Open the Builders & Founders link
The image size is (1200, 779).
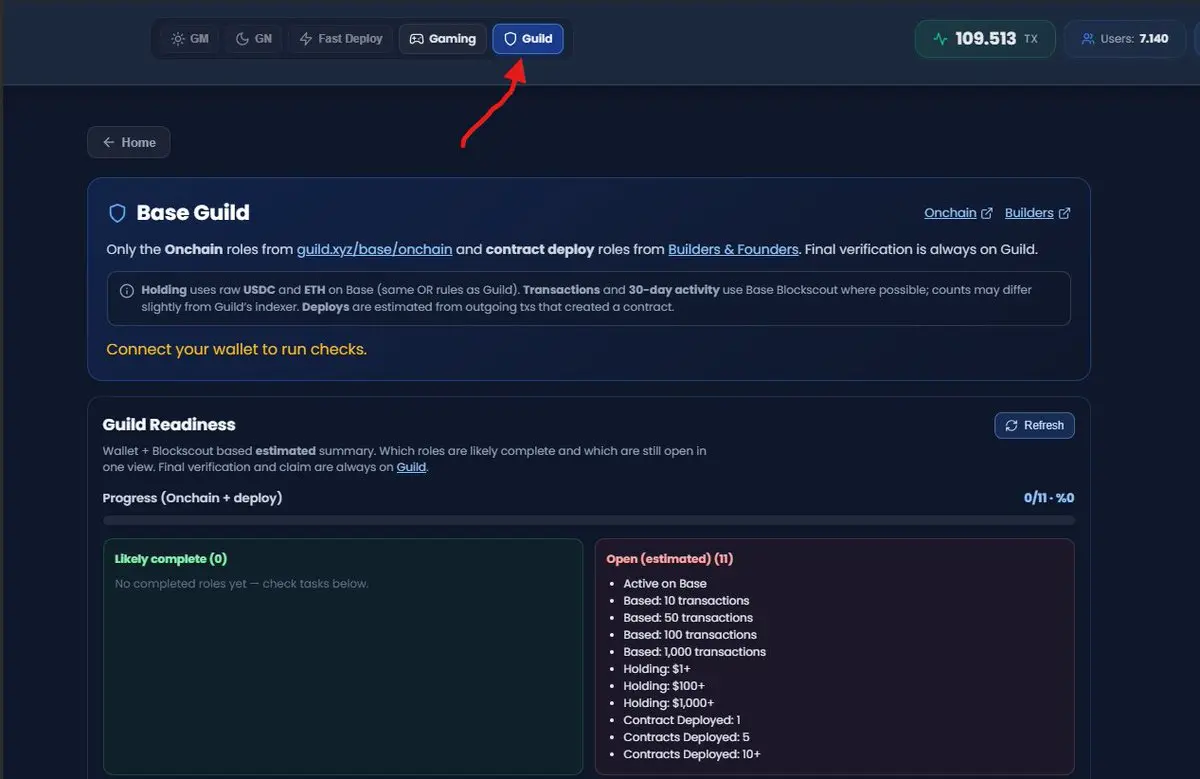[x=733, y=249]
